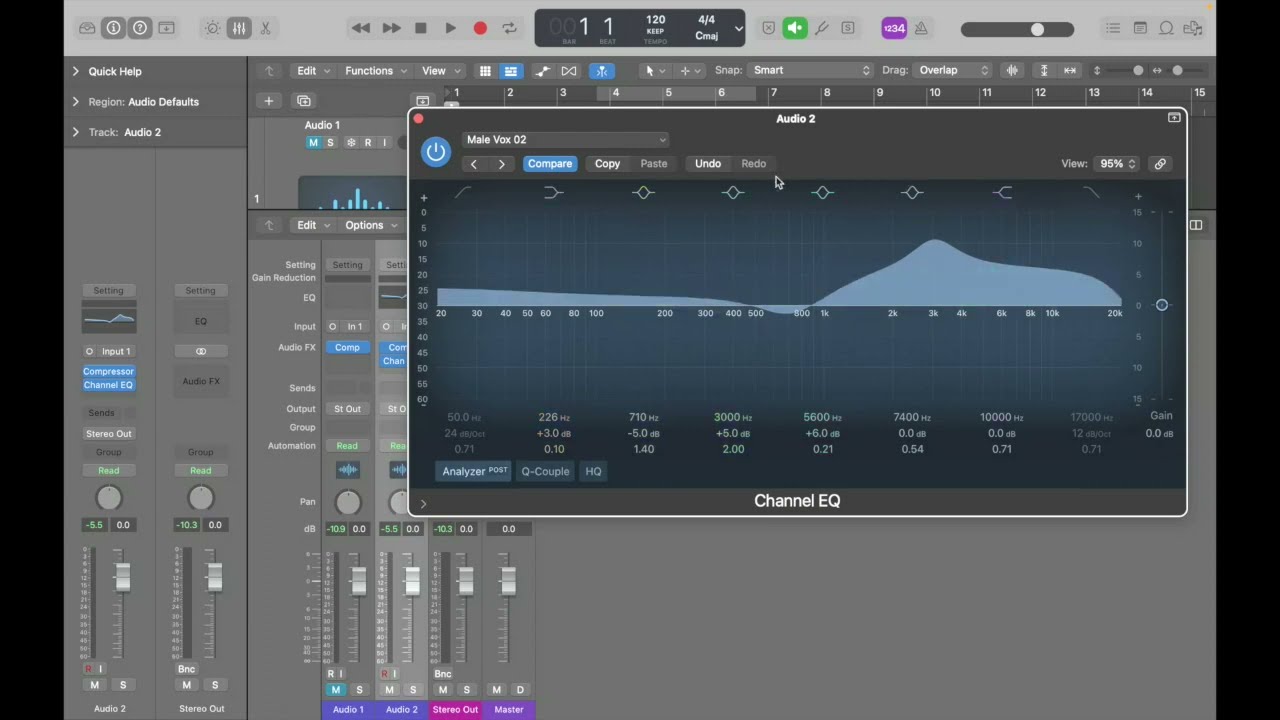Toggle the HQ button
Image resolution: width=1280 pixels, height=720 pixels.
[x=593, y=471]
